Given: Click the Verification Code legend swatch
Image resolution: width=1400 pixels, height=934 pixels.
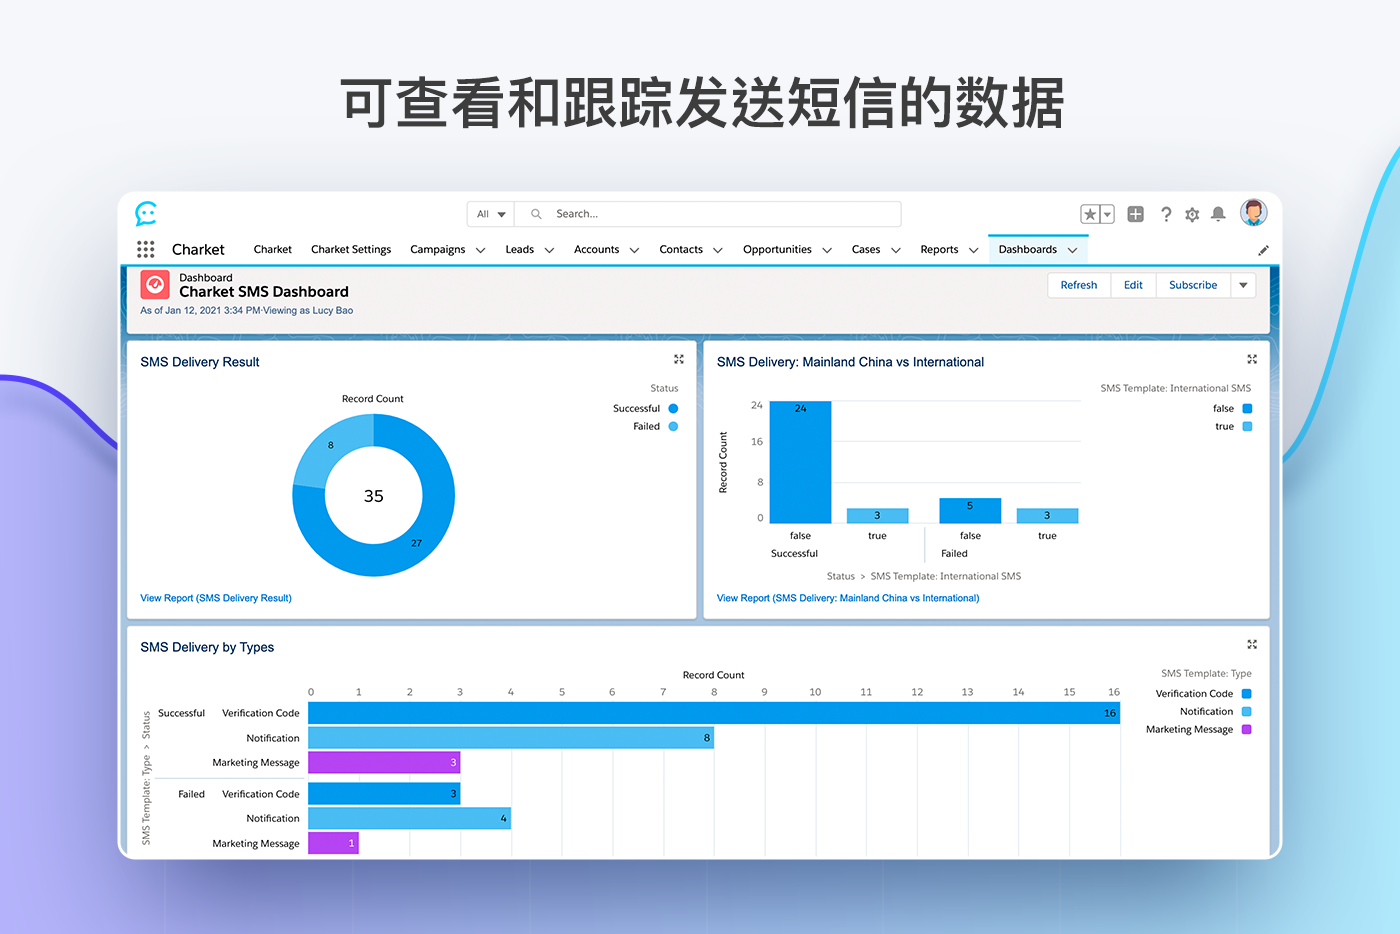Looking at the screenshot, I should pos(1247,693).
